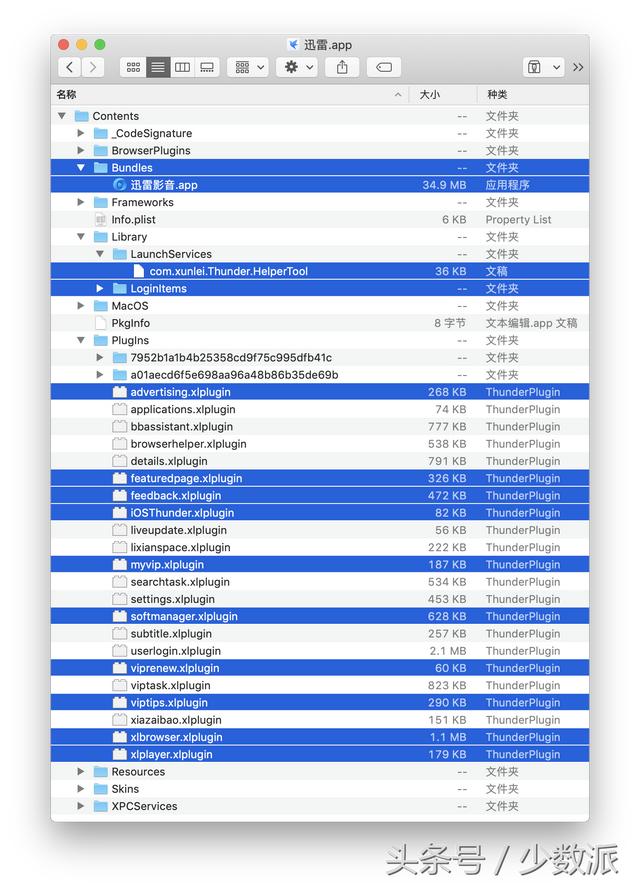Open the group-by arrangement dropdown
Image resolution: width=640 pixels, height=889 pixels.
pos(248,67)
